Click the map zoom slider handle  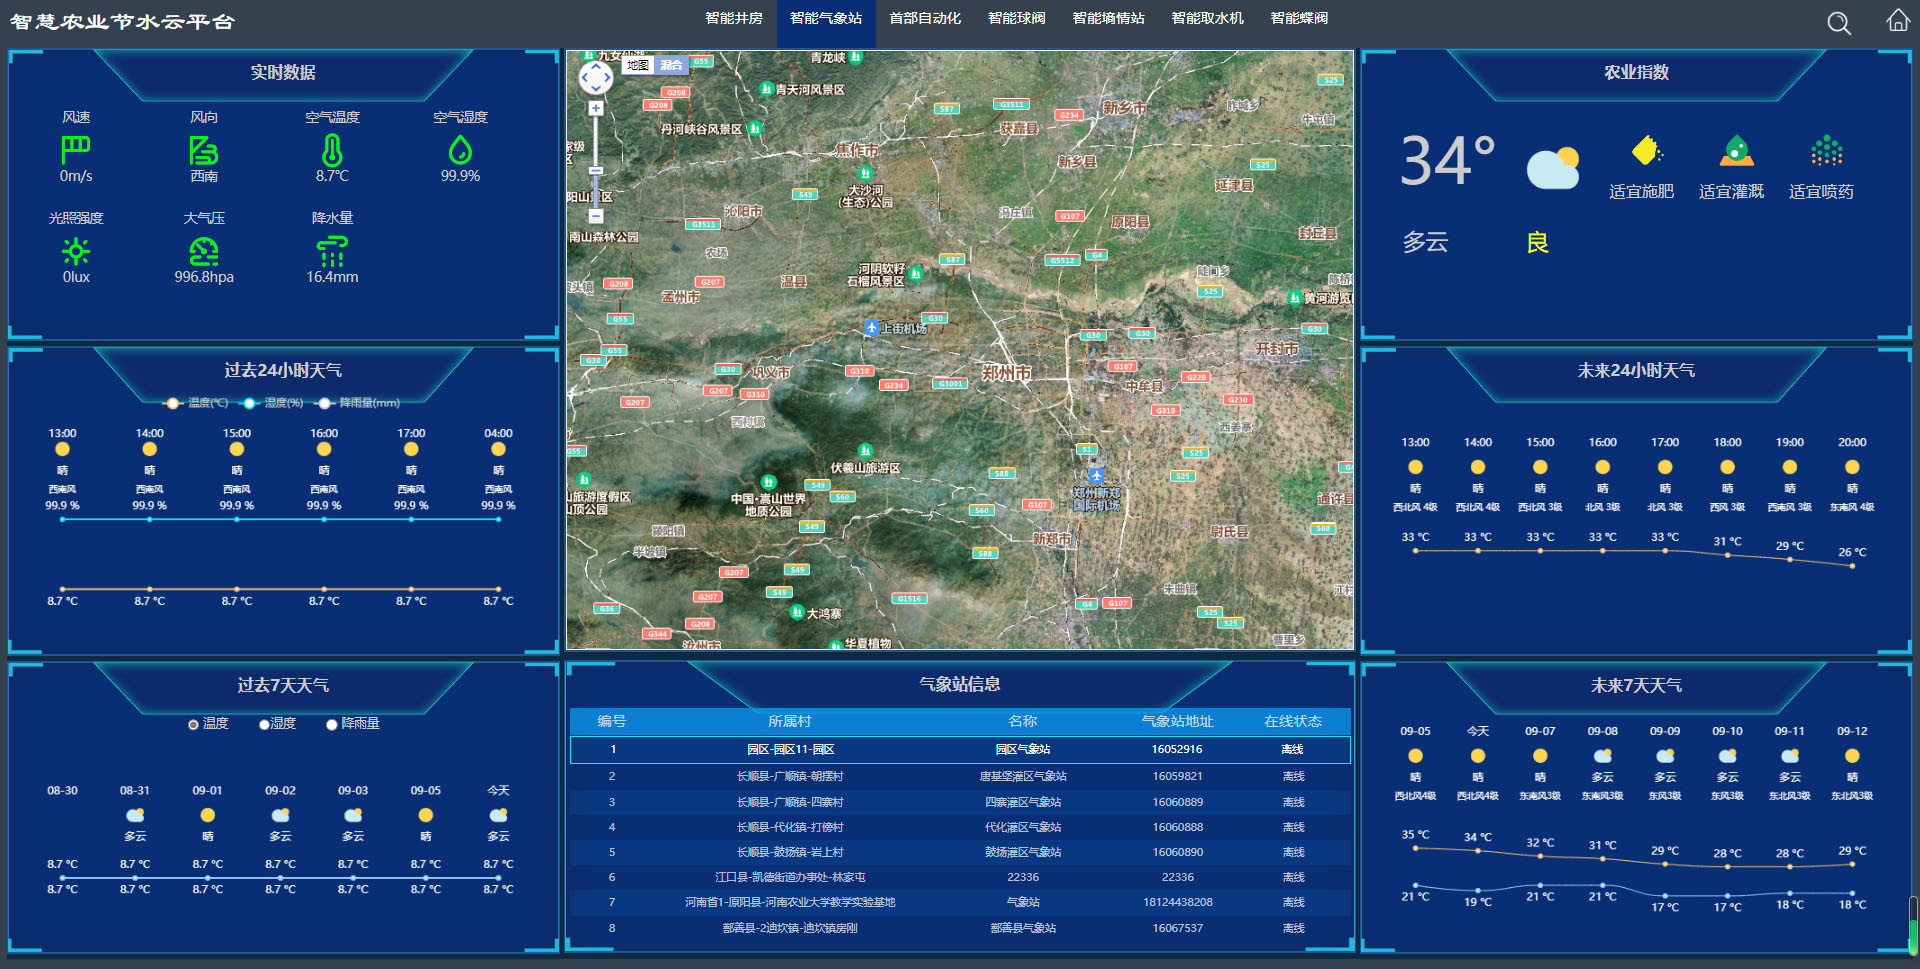point(596,171)
